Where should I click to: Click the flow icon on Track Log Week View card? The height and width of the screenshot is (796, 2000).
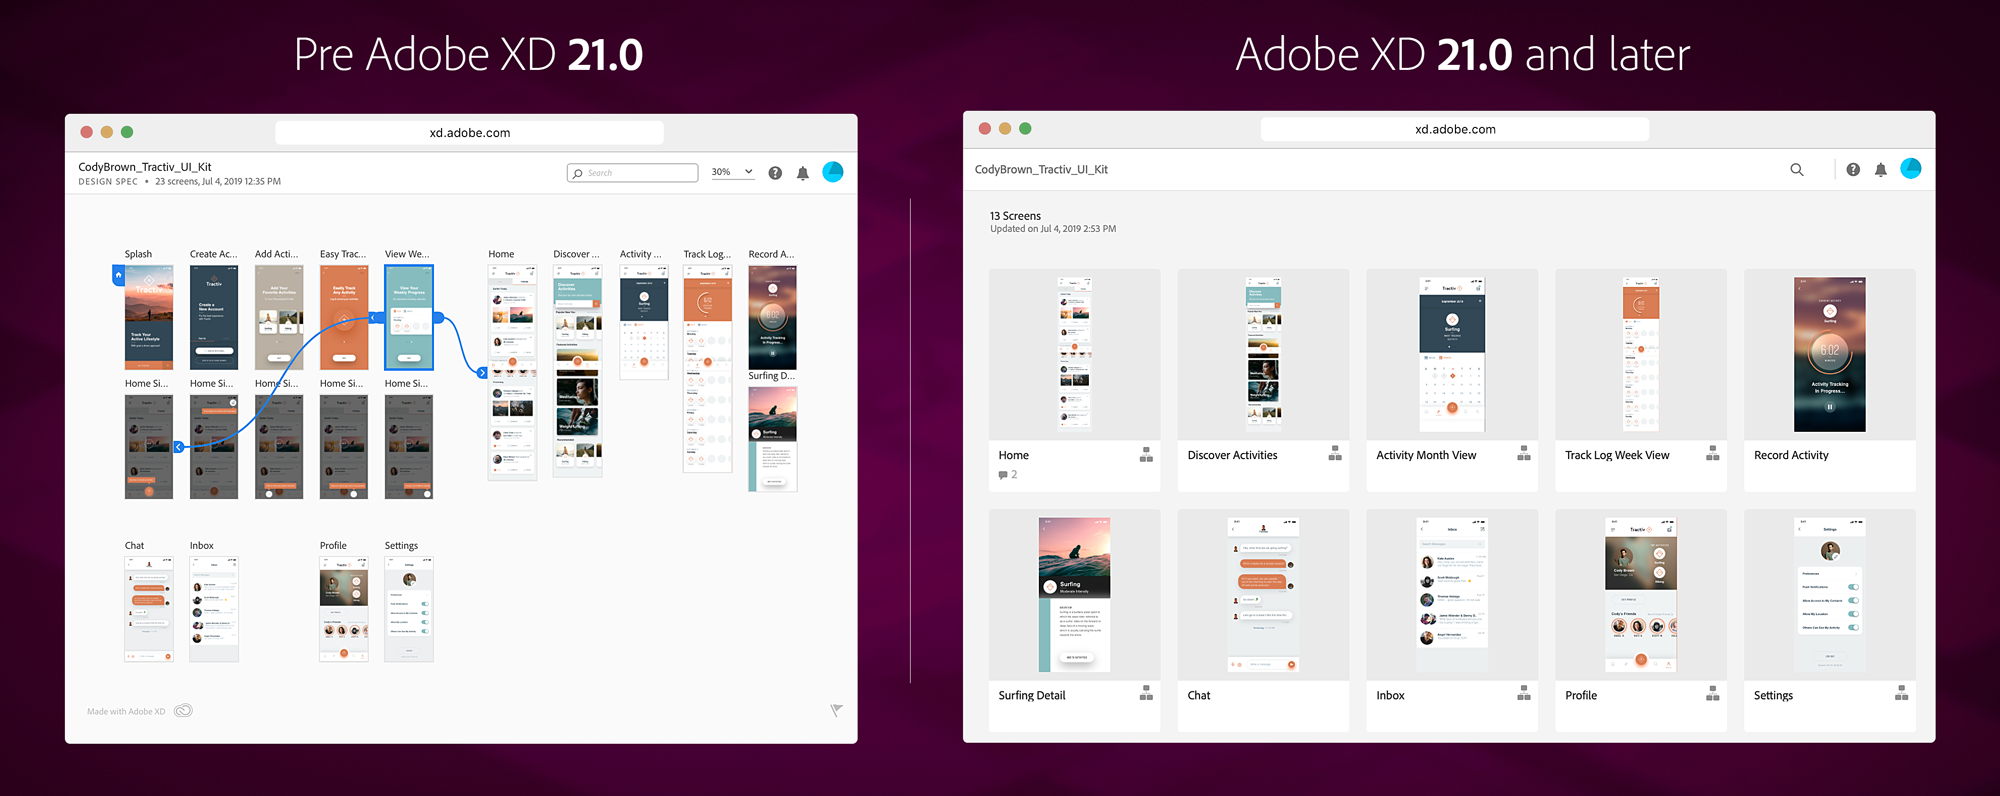point(1713,454)
